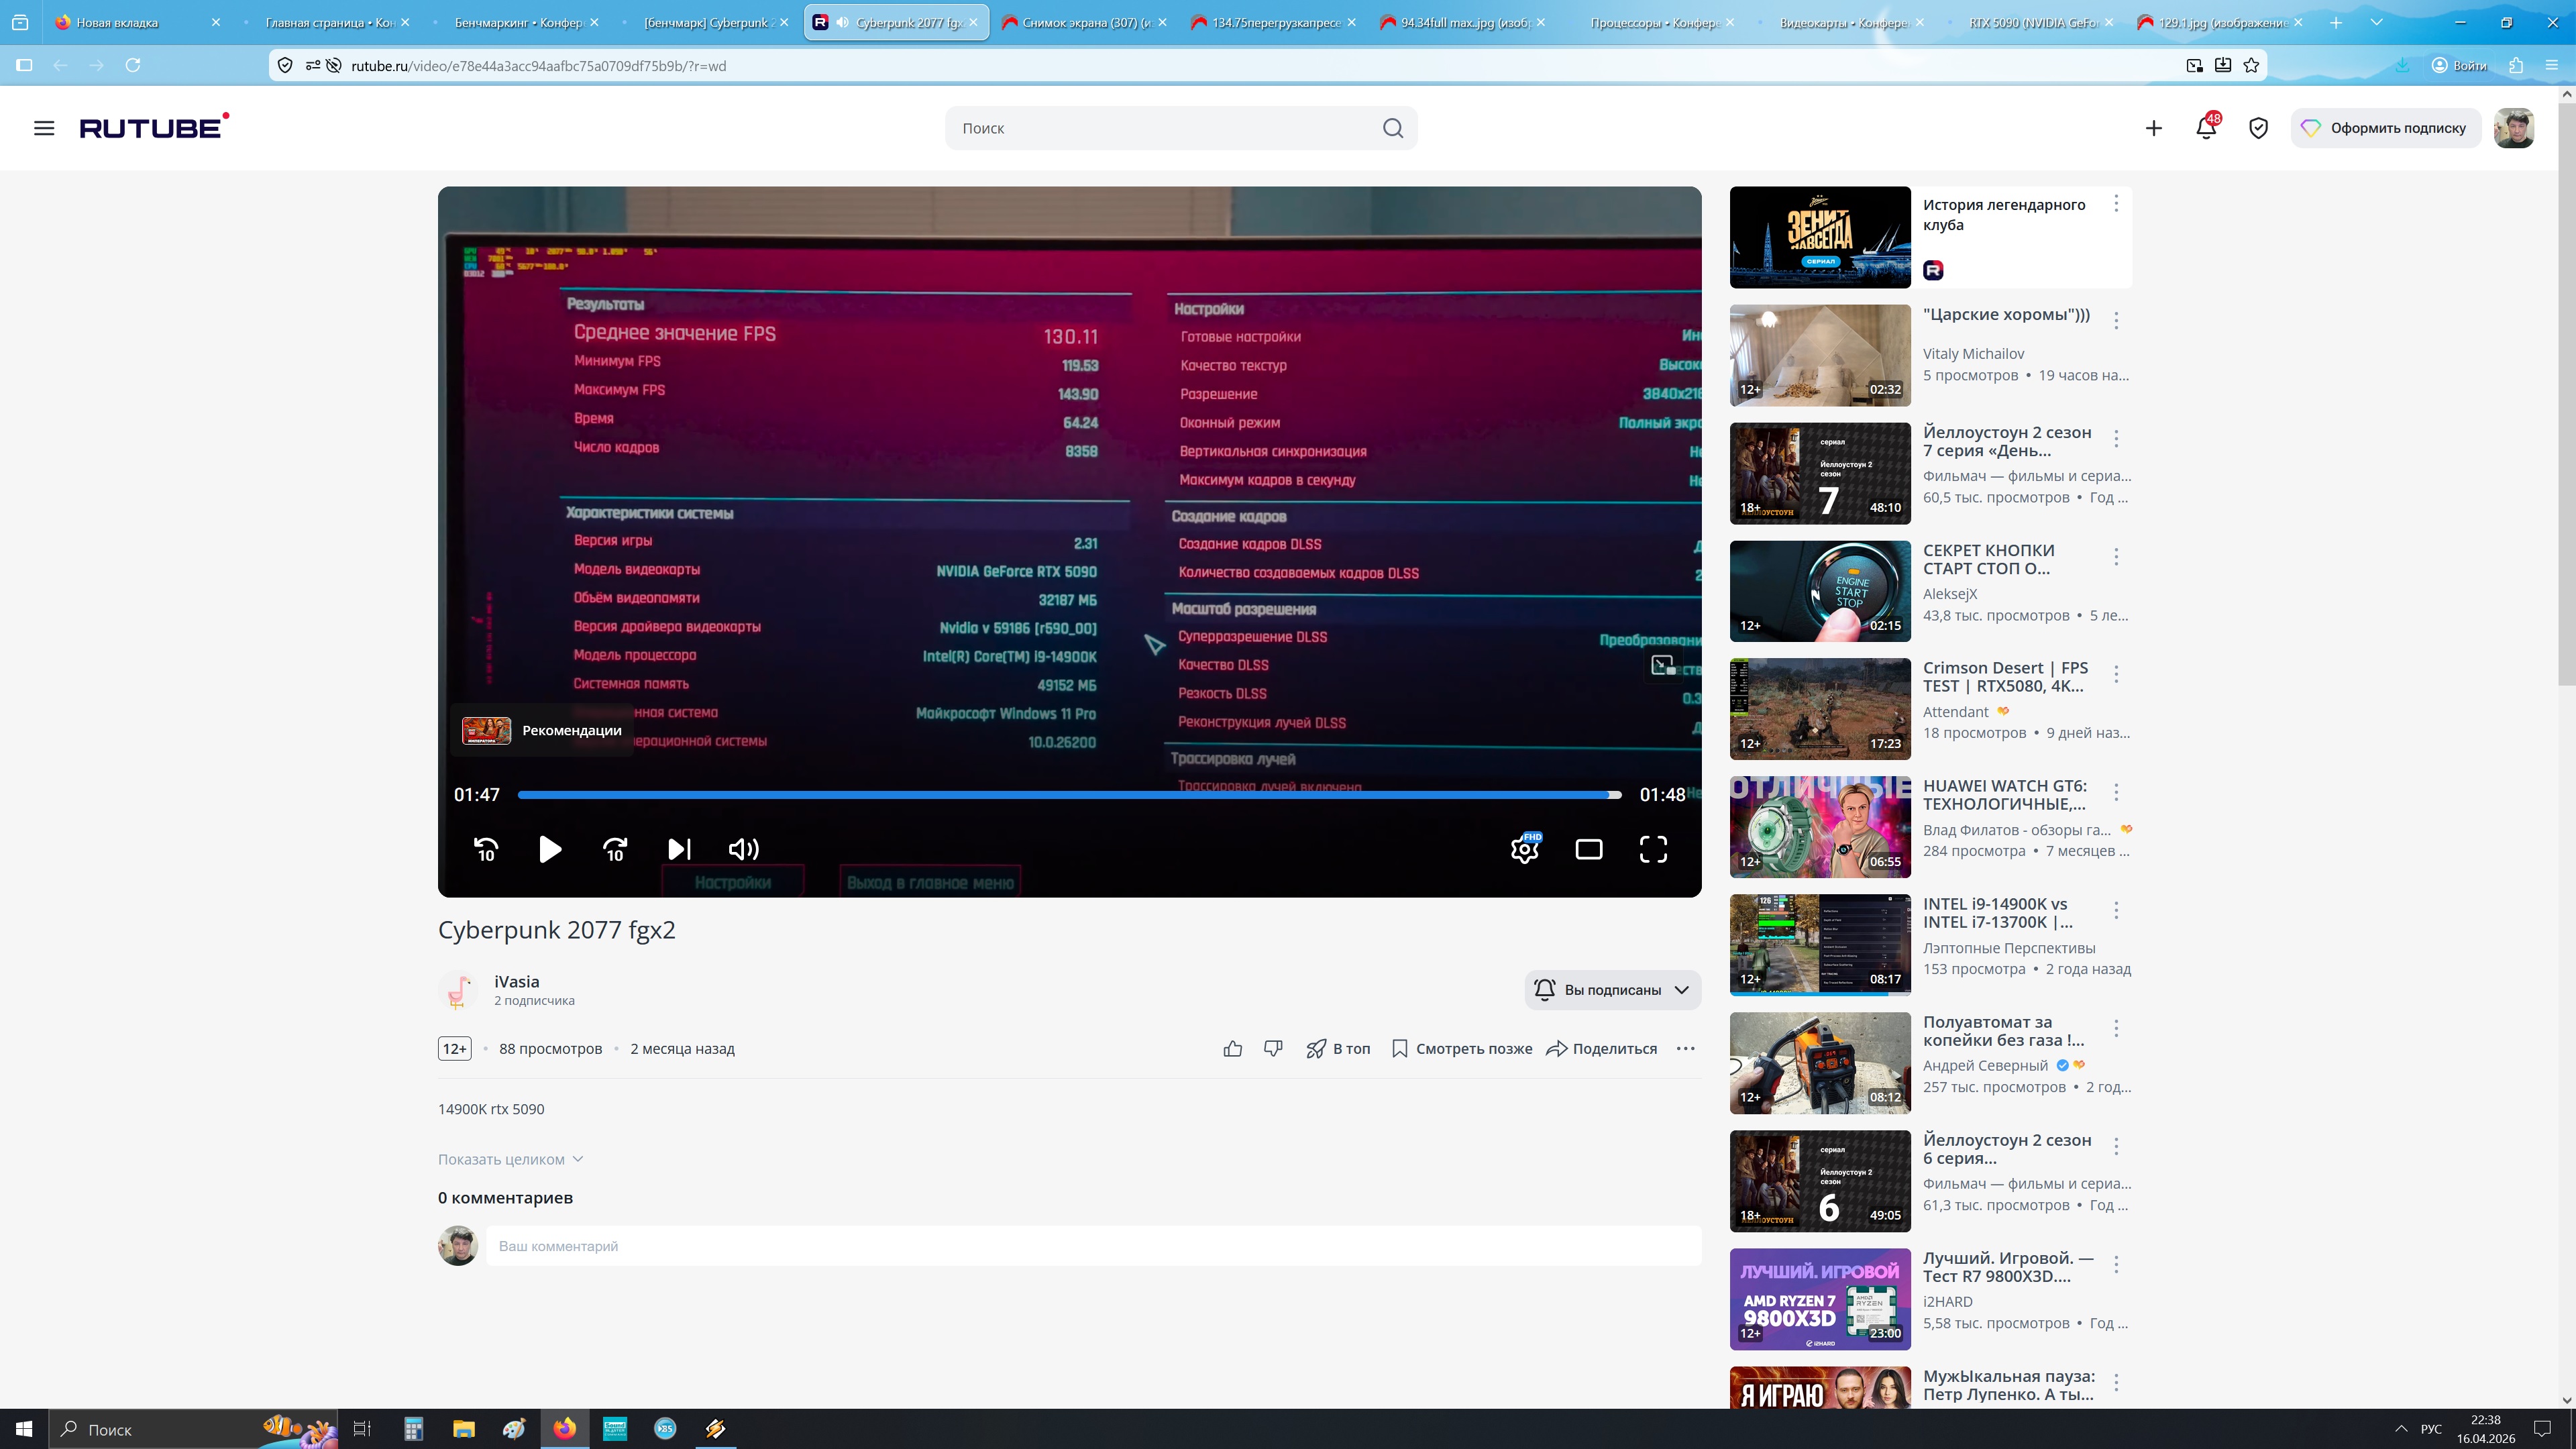The image size is (2576, 1449).
Task: Skip forward 10 seconds in player
Action: (615, 849)
